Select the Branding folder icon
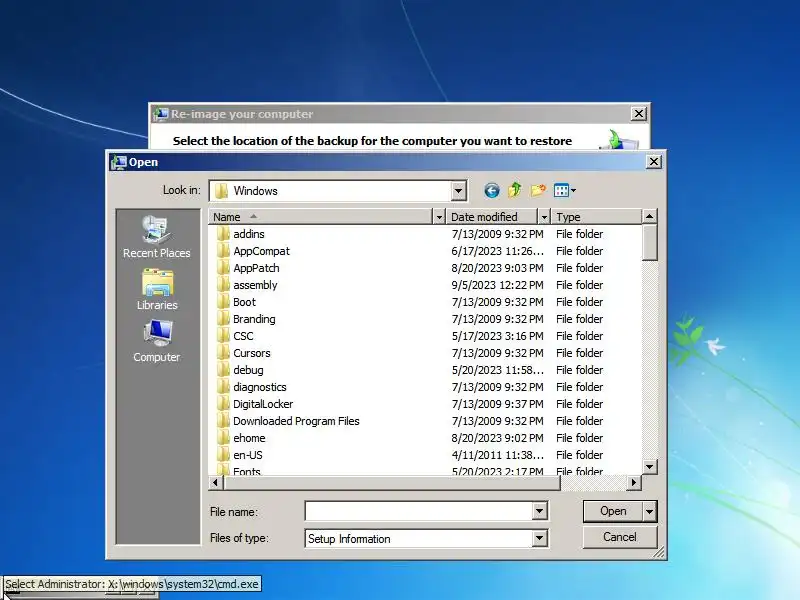The height and width of the screenshot is (600, 800). click(223, 319)
